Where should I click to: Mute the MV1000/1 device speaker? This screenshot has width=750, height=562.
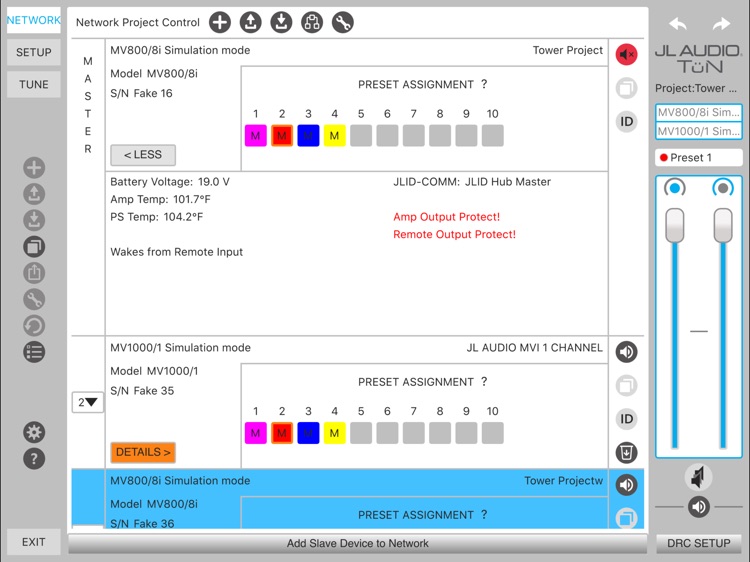(626, 352)
